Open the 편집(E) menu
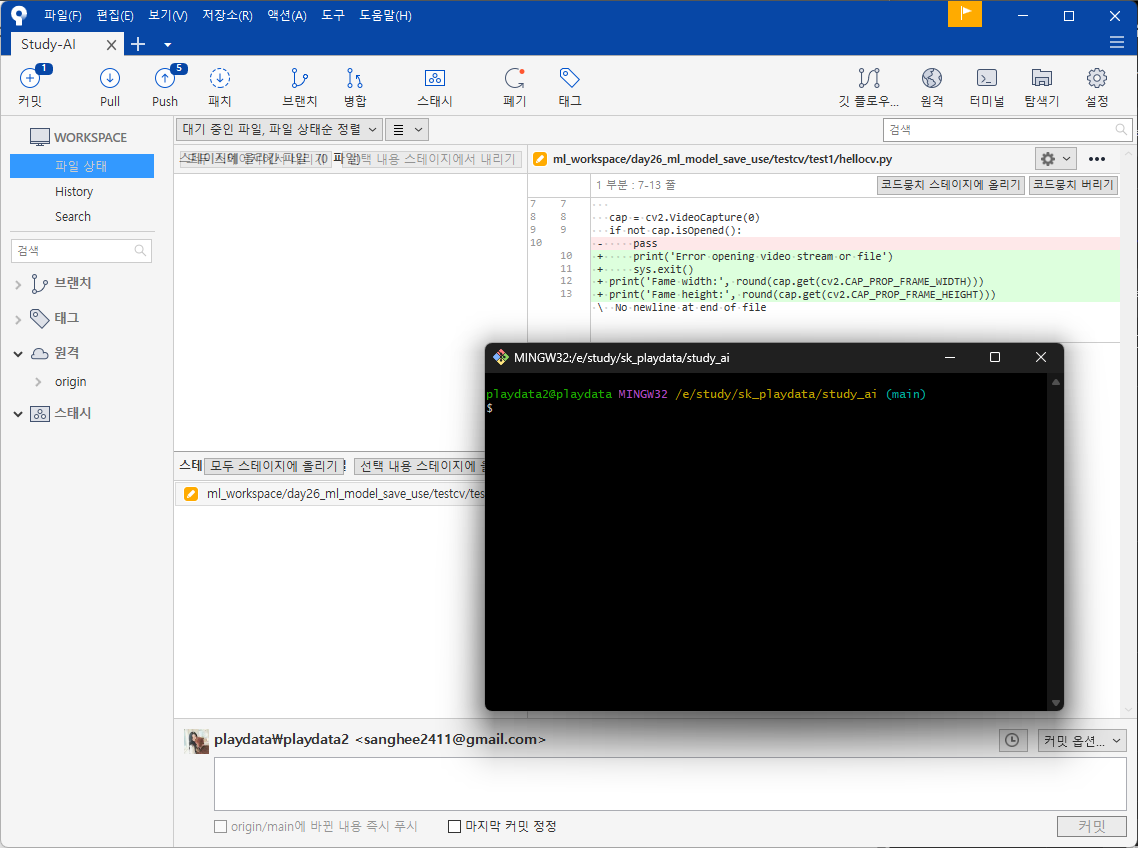1138x848 pixels. click(x=115, y=15)
